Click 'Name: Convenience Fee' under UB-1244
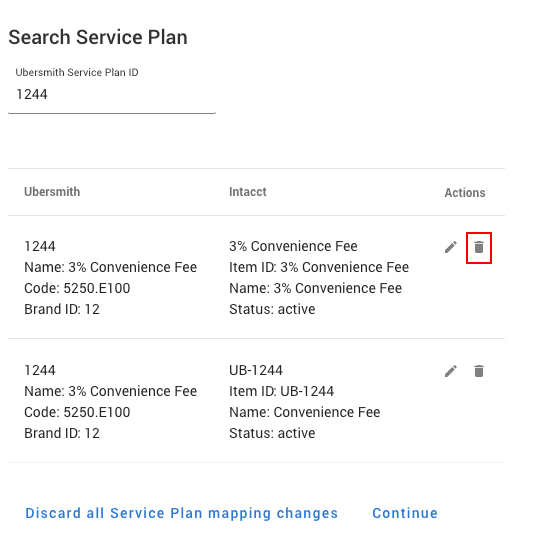Screen dimensions: 558x555 pyautogui.click(x=305, y=412)
